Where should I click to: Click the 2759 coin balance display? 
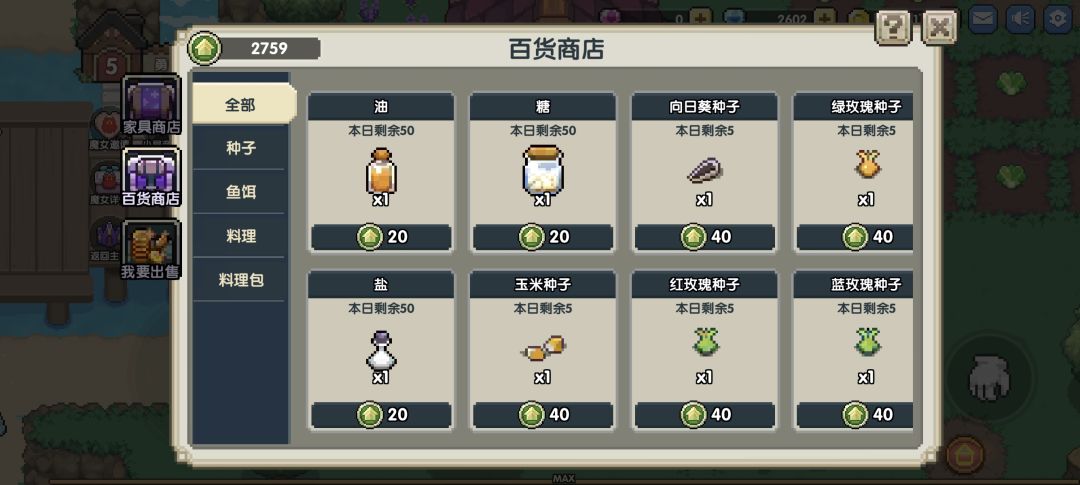pos(255,48)
